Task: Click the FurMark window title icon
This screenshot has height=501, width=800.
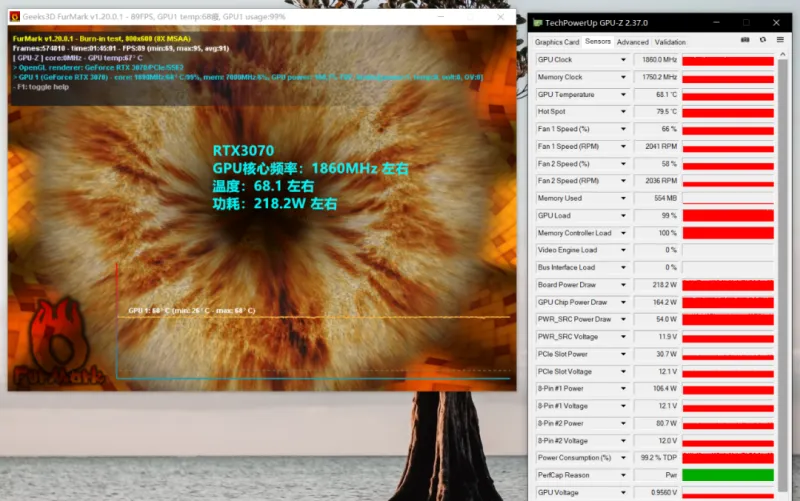Action: (15, 17)
